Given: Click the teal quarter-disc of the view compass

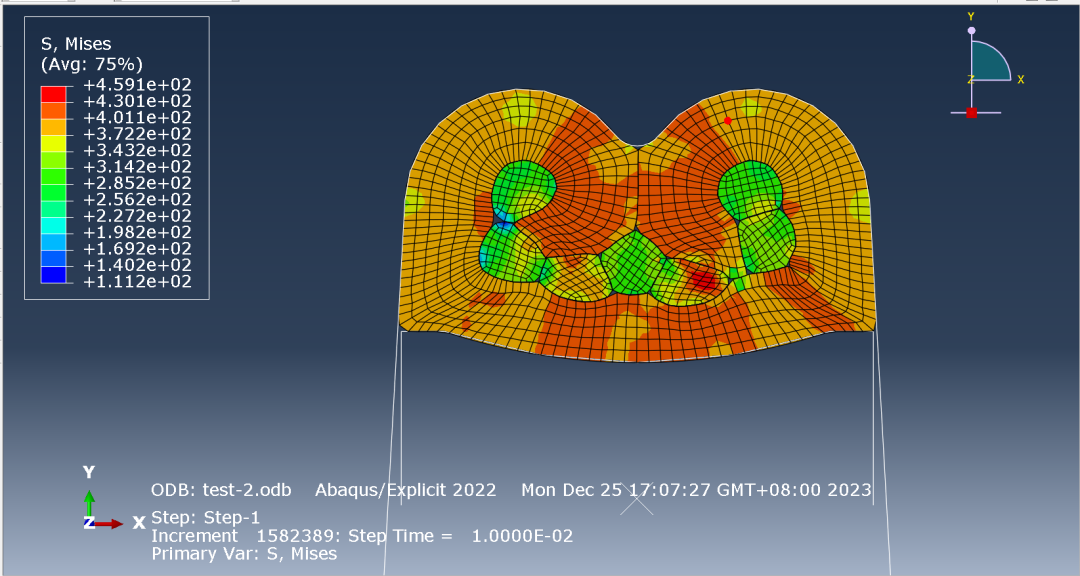Looking at the screenshot, I should pyautogui.click(x=988, y=63).
